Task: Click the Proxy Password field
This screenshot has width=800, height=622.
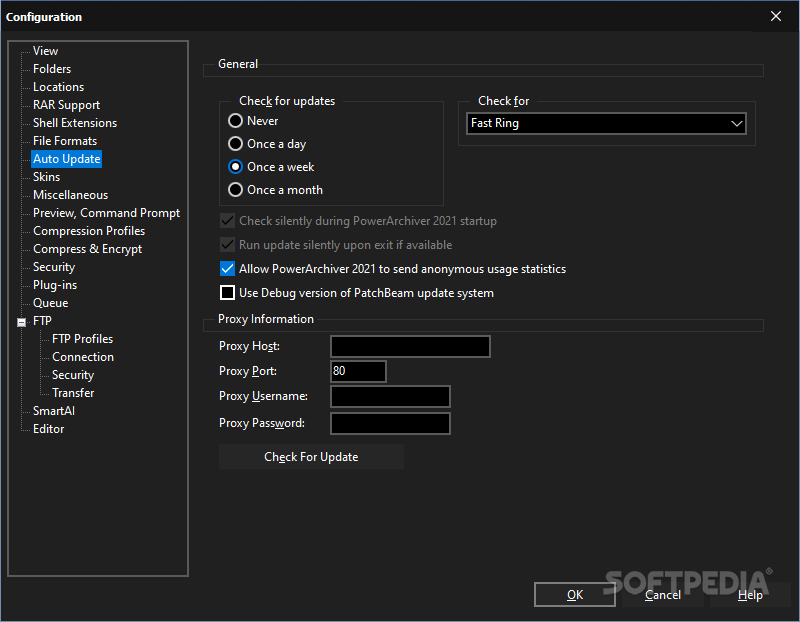Action: click(390, 424)
